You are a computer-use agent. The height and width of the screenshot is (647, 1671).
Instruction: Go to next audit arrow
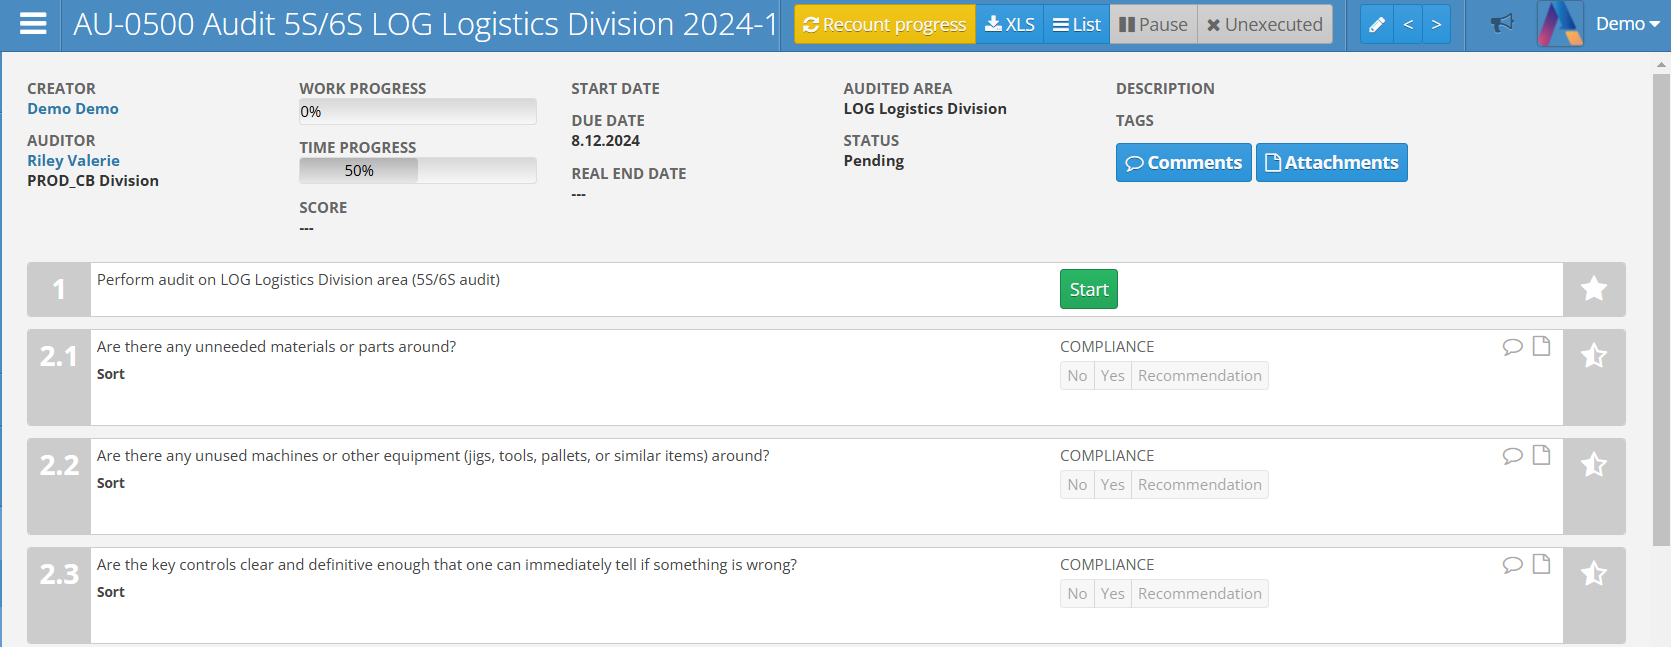coord(1436,25)
